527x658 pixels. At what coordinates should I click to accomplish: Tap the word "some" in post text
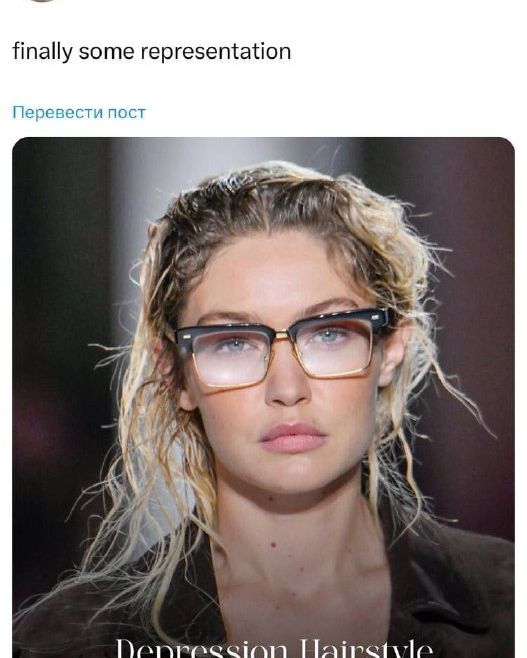pyautogui.click(x=107, y=52)
